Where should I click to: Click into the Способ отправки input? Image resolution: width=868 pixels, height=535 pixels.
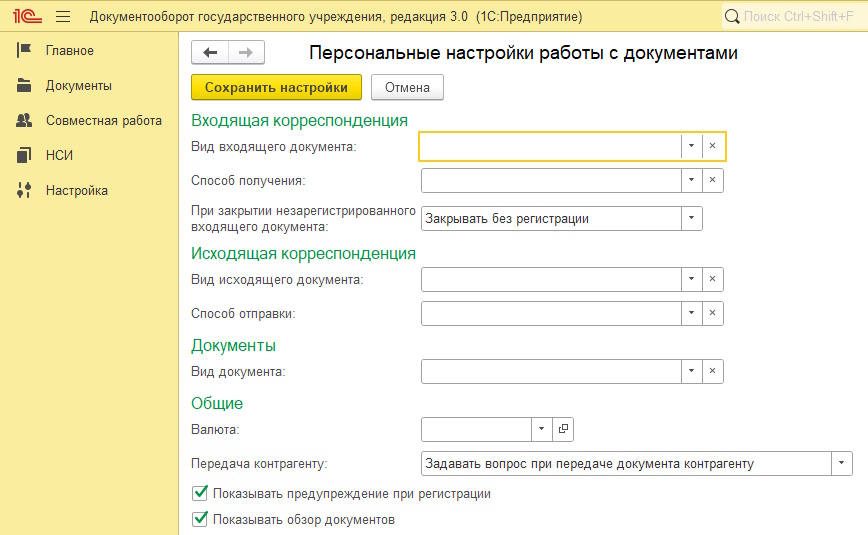point(551,313)
